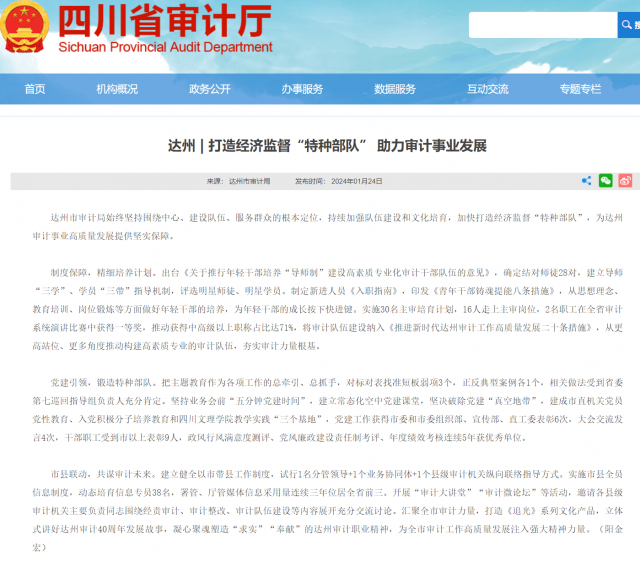Screen dimensions: 640x574
Task: Navigate to 互动交流 section
Action: click(487, 89)
